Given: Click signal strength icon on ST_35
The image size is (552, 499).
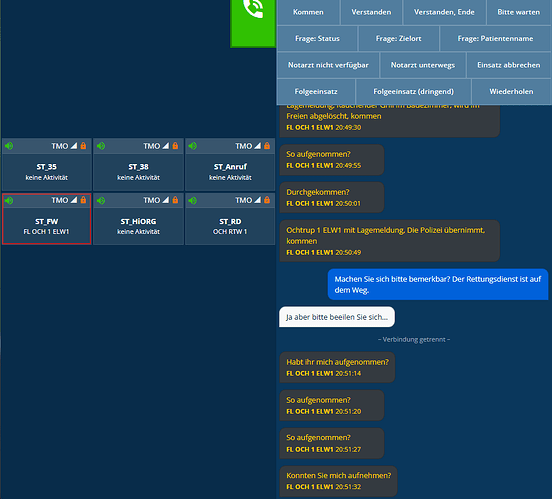Looking at the screenshot, I should coord(74,146).
